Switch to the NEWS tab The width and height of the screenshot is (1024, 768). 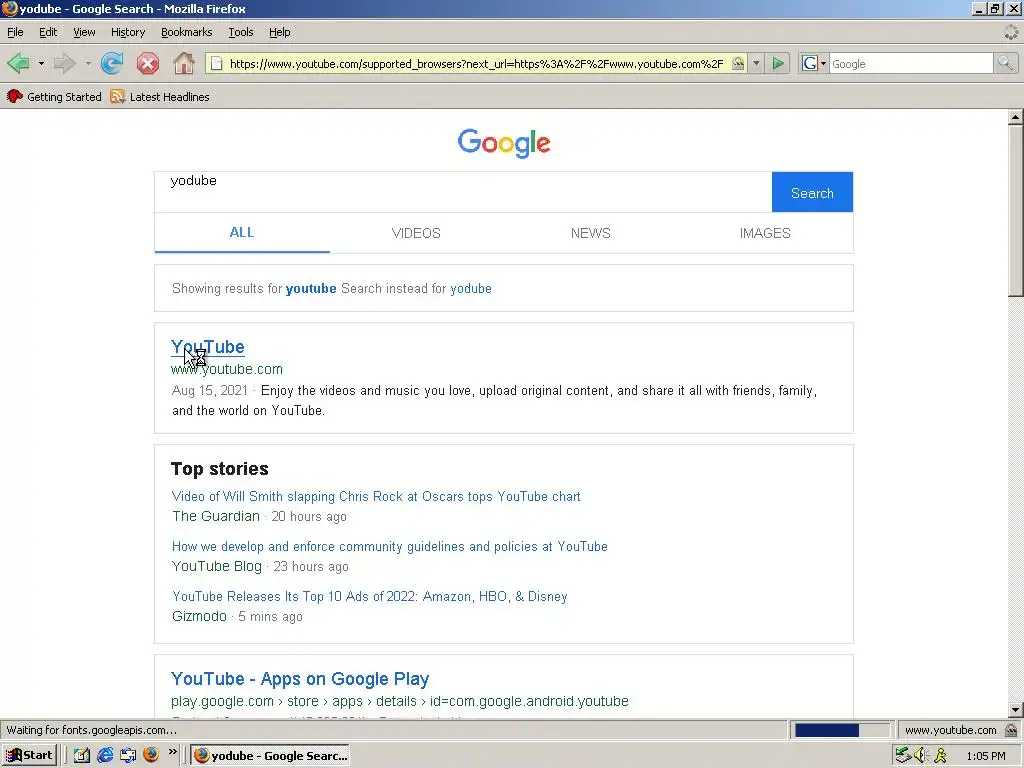point(590,233)
